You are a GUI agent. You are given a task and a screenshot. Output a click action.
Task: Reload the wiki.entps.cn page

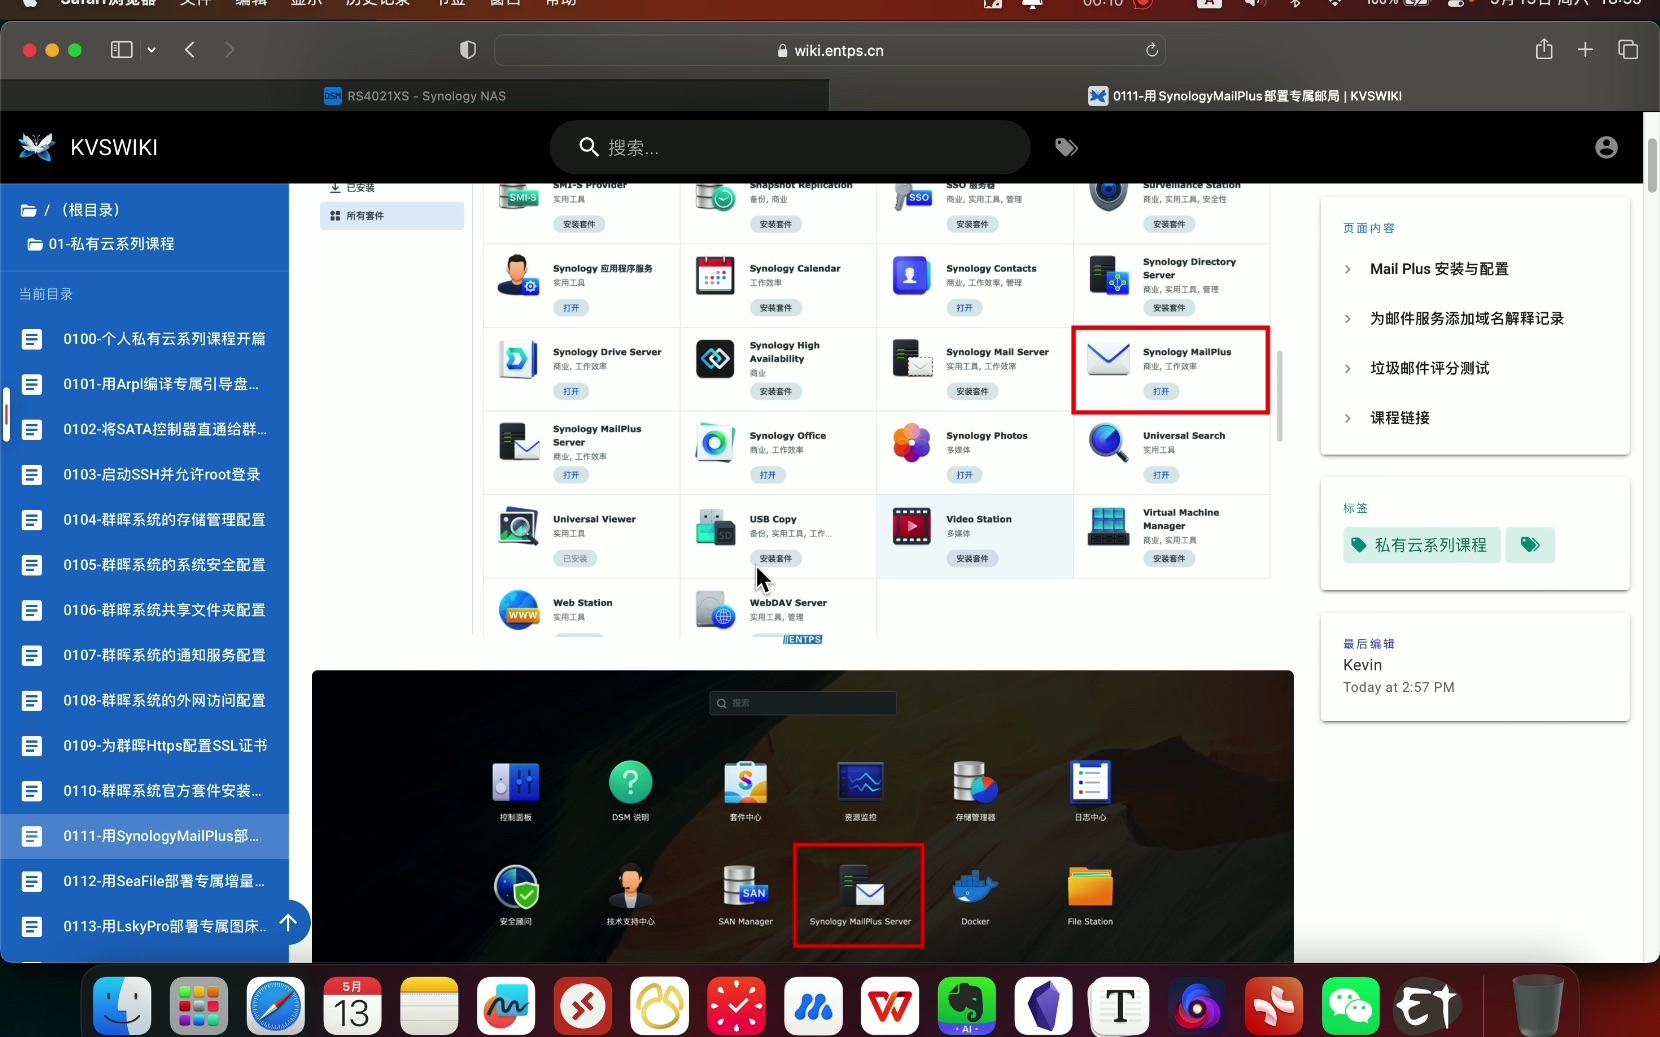coord(1152,50)
